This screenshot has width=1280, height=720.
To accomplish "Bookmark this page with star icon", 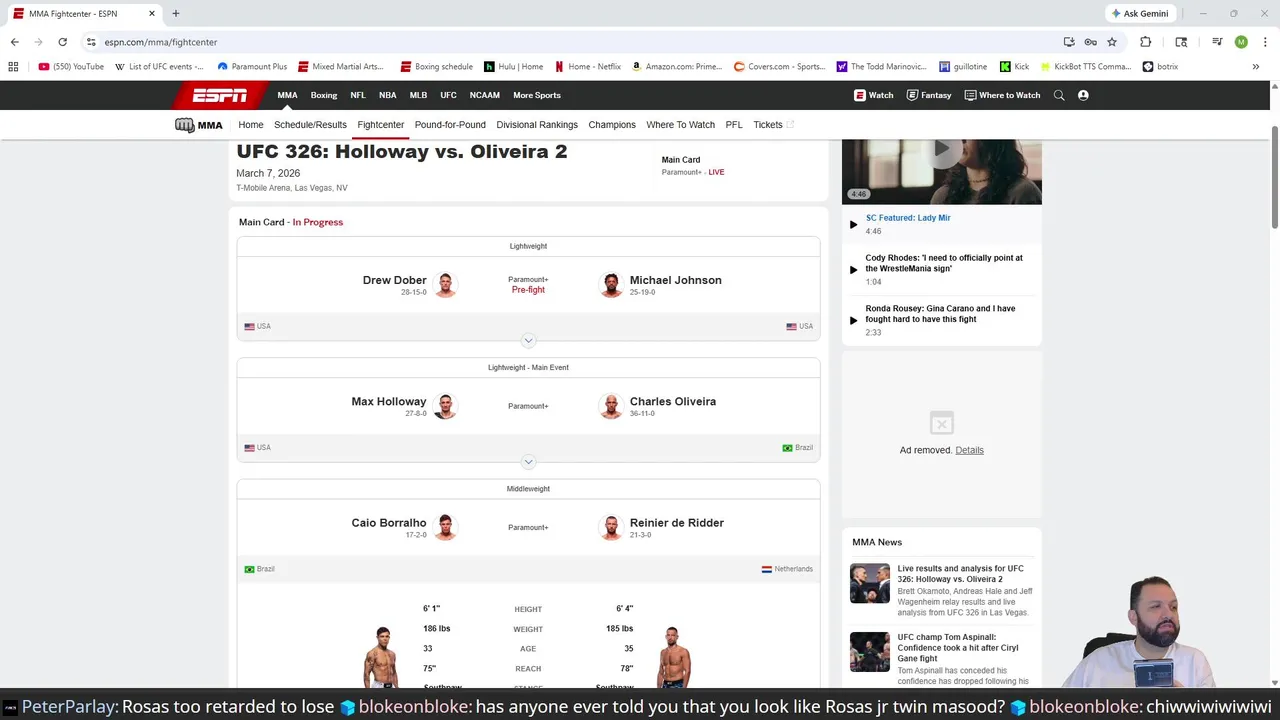I will pyautogui.click(x=1112, y=42).
